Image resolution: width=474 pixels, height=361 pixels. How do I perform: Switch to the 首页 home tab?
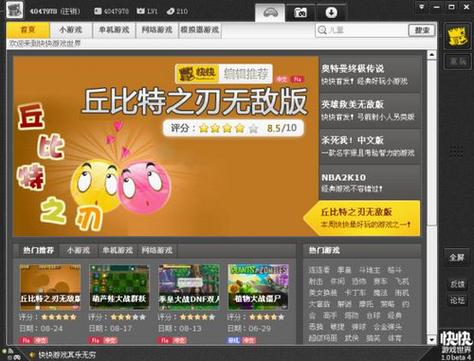(x=28, y=30)
